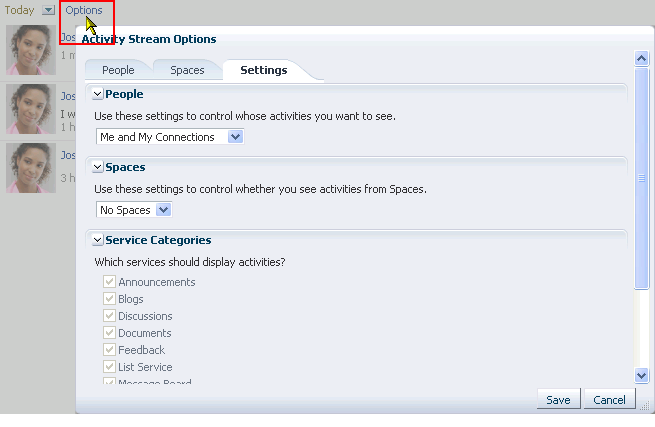Image resolution: width=655 pixels, height=427 pixels.
Task: Uncheck the Feedback service checkbox
Action: 109,349
